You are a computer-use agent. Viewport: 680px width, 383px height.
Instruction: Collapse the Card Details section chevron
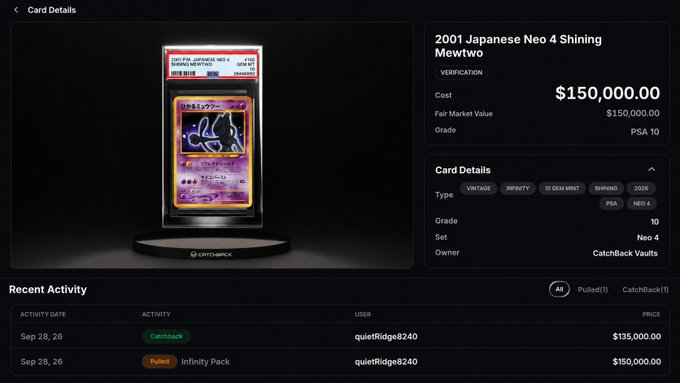(651, 170)
